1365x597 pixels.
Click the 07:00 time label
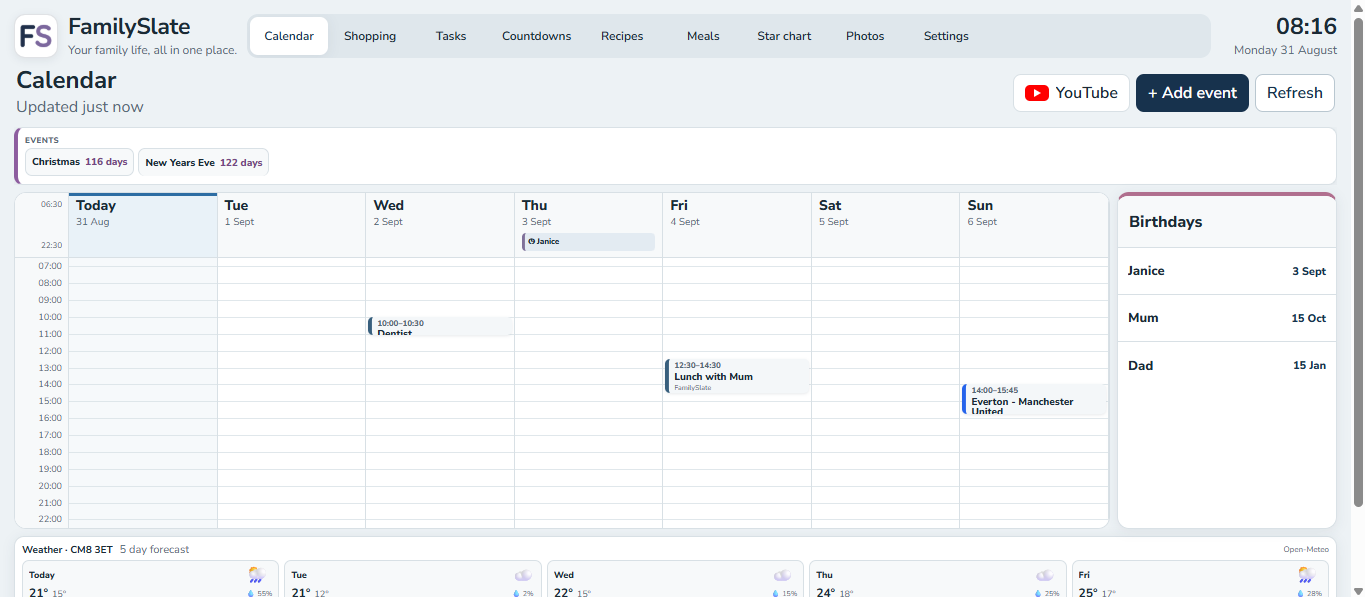point(50,266)
